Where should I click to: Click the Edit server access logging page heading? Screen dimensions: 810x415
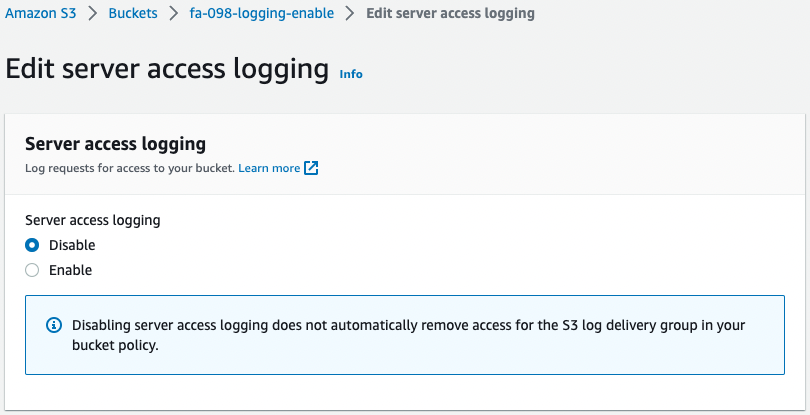(167, 69)
